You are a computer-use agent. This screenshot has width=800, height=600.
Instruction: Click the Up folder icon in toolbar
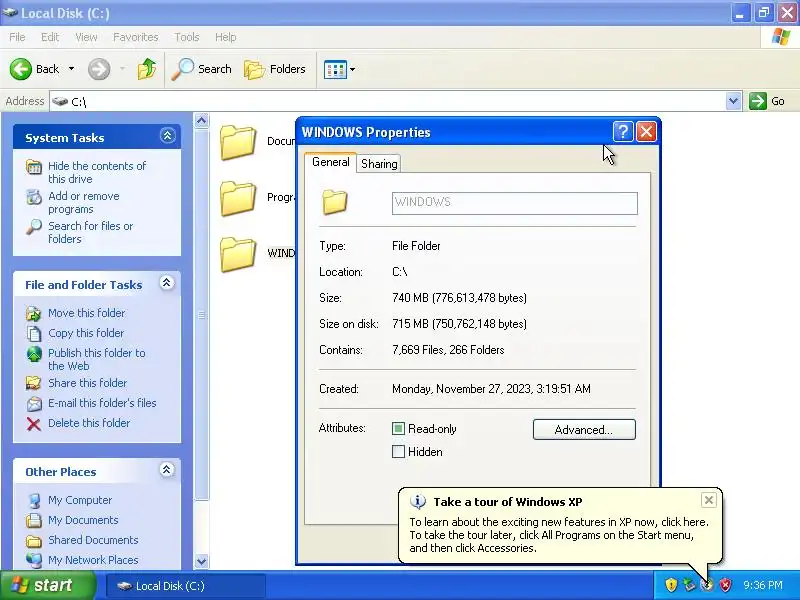[147, 69]
